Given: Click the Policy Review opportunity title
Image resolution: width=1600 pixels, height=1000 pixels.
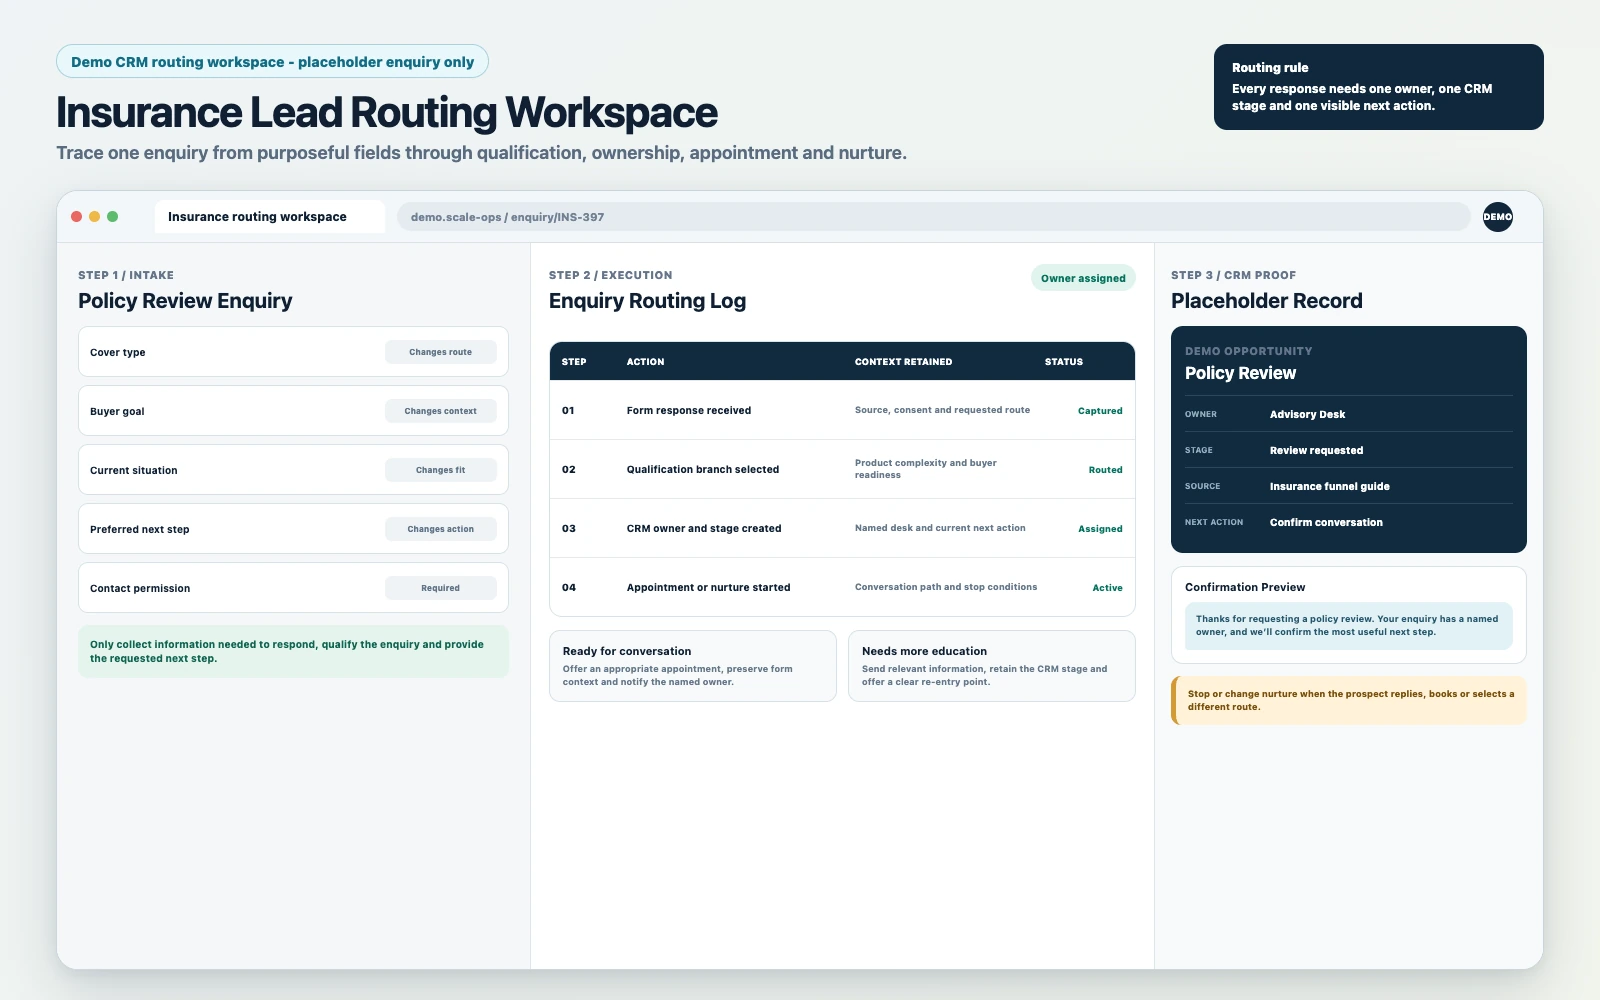Looking at the screenshot, I should tap(1240, 373).
